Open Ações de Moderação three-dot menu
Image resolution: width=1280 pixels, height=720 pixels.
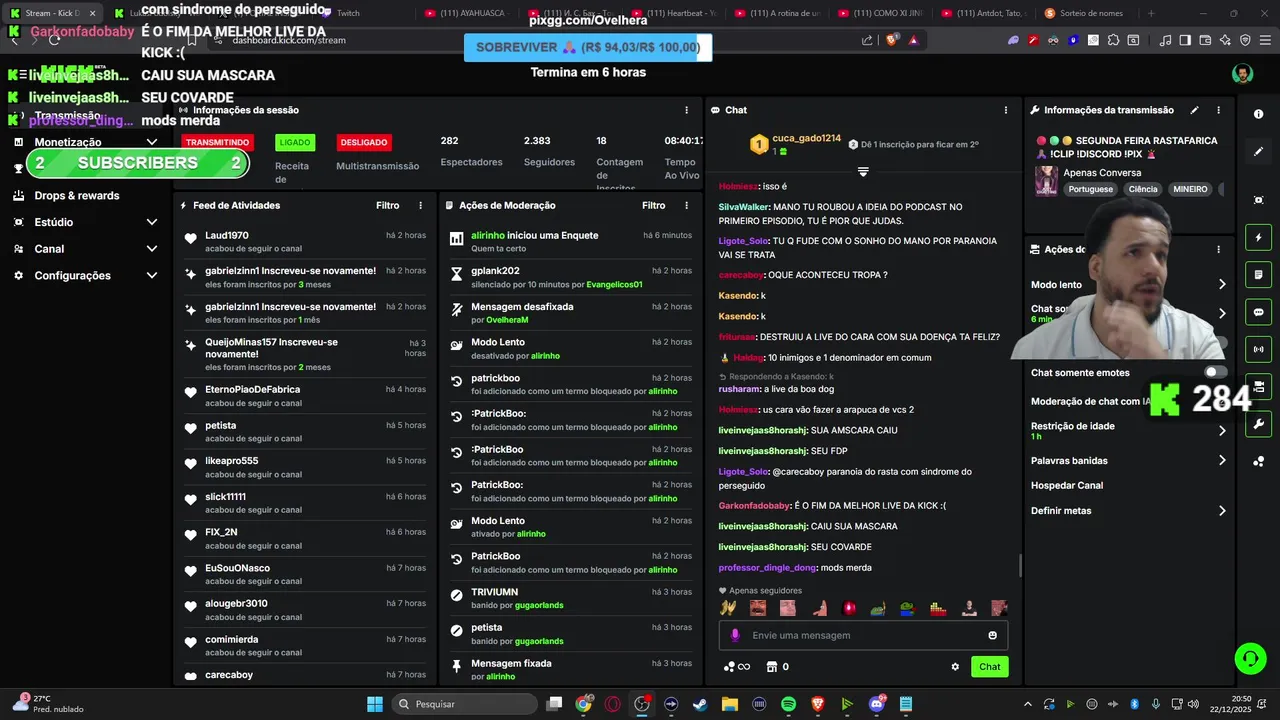pyautogui.click(x=686, y=205)
